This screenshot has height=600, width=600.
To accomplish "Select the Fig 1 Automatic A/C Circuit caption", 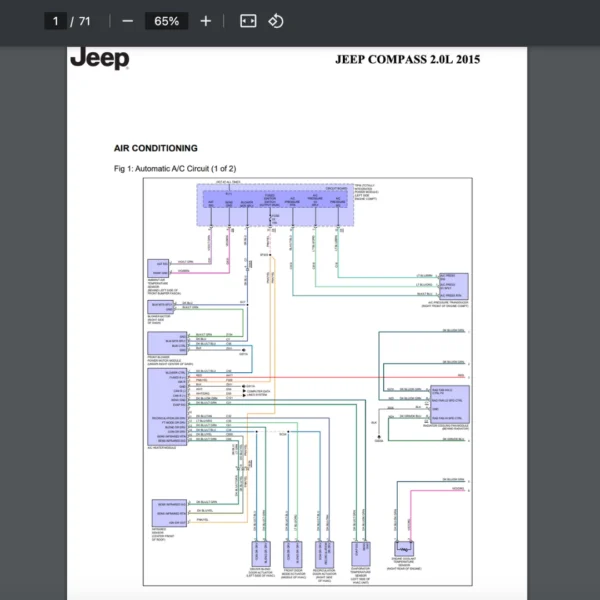I will 175,168.
